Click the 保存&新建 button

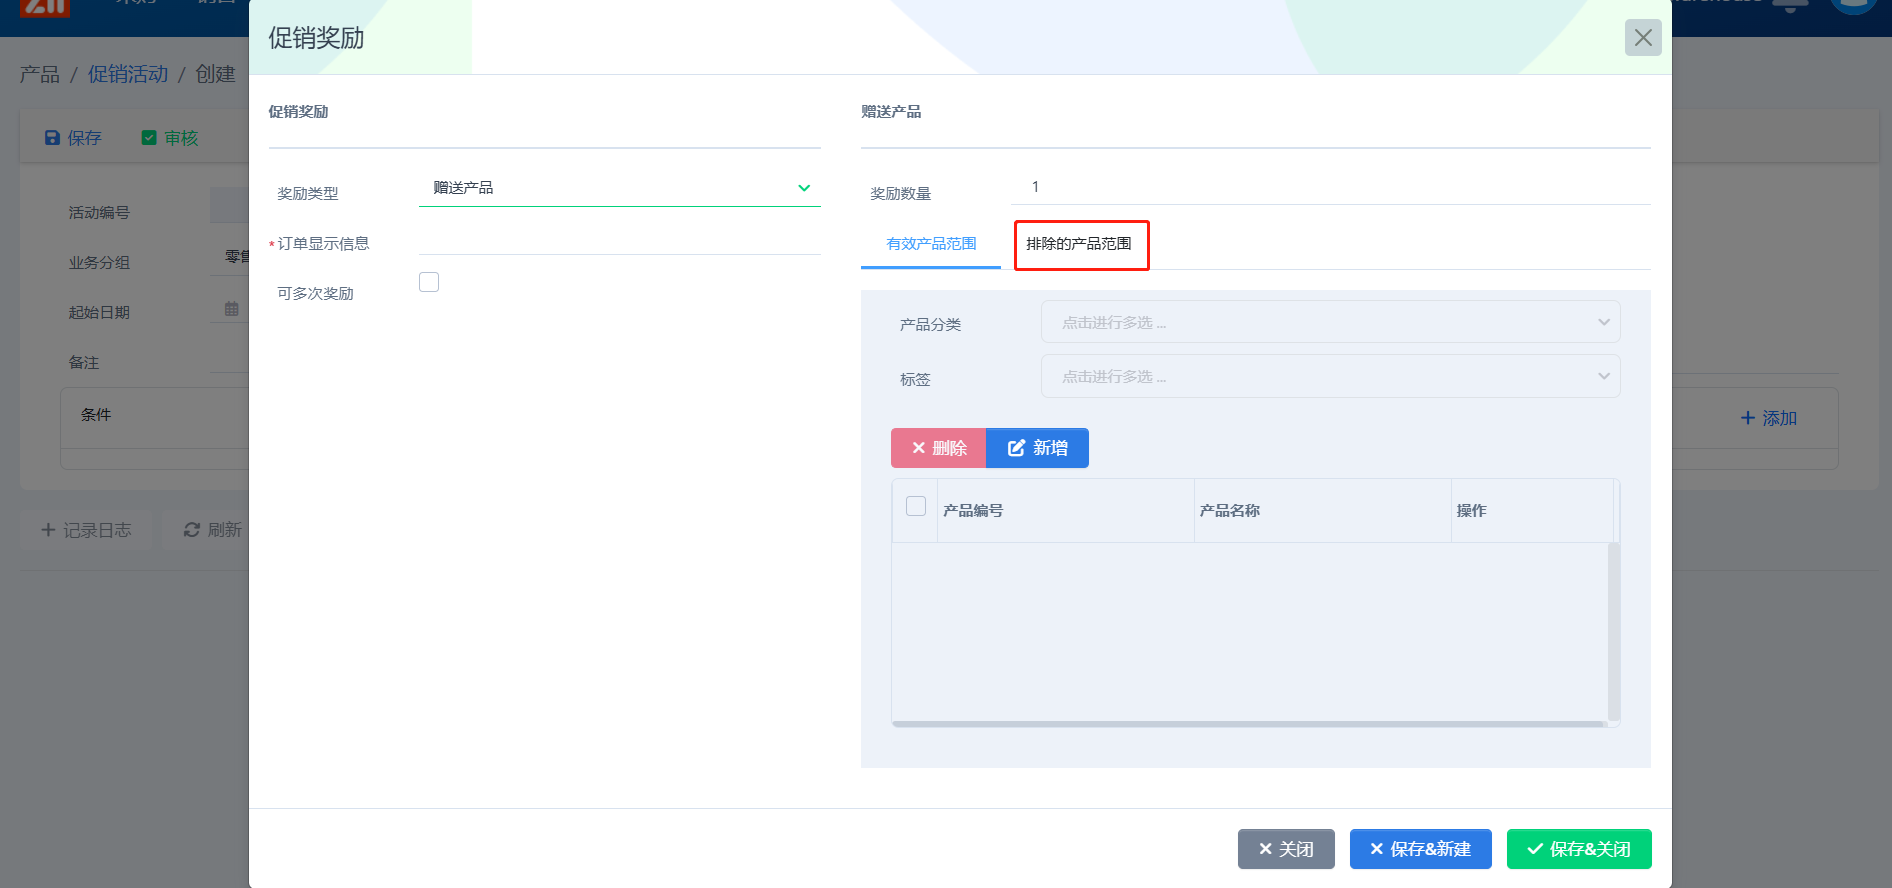pos(1421,849)
